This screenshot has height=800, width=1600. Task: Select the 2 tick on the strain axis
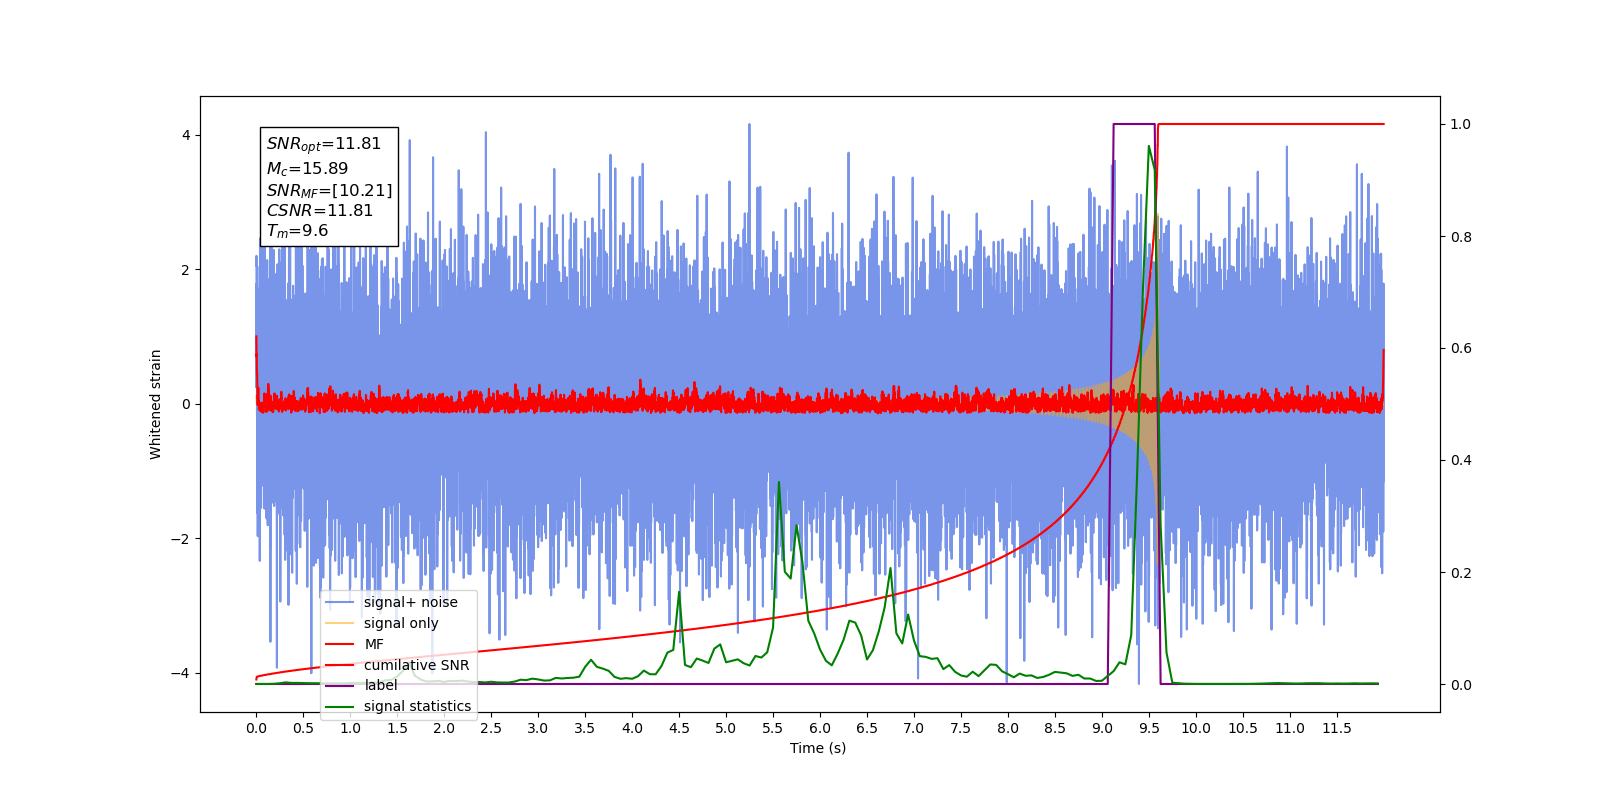click(185, 270)
